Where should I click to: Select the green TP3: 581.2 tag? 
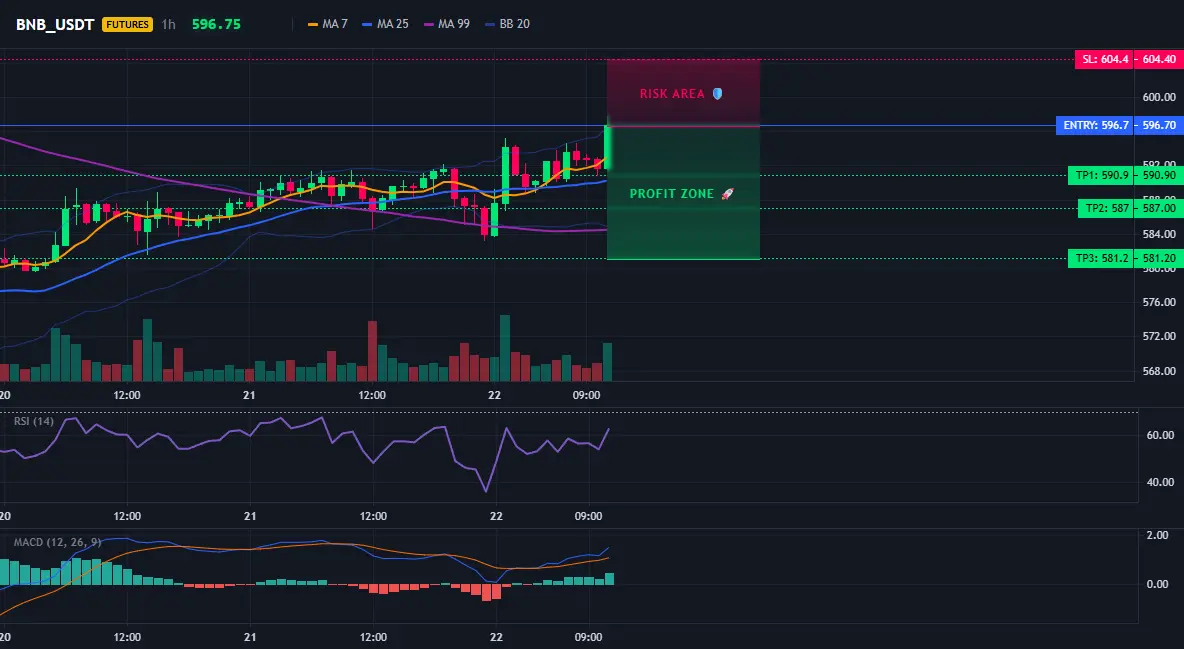[x=1101, y=258]
